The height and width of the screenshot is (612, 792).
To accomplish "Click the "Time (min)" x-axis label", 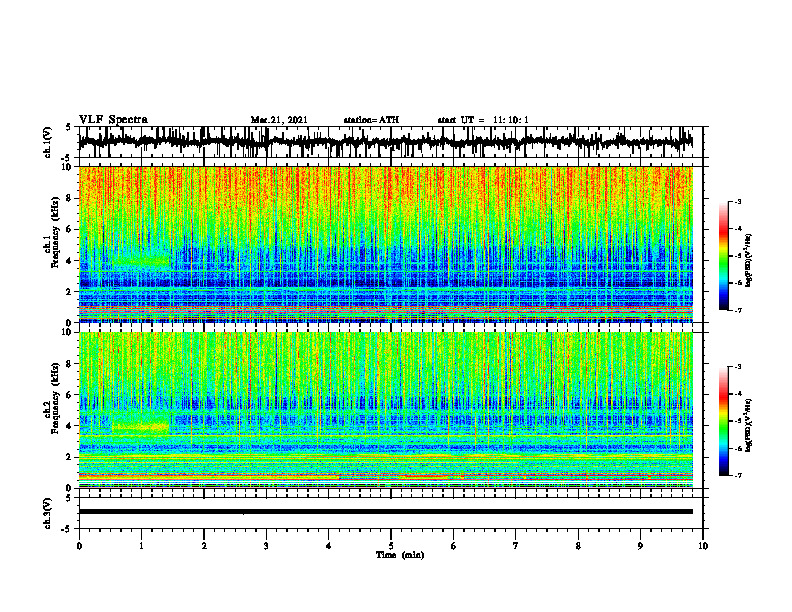I will coord(400,555).
